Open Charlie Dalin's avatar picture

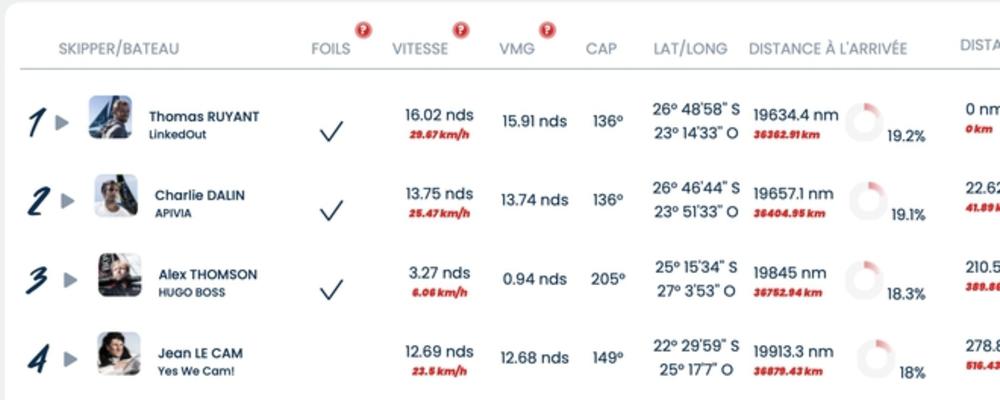pos(116,196)
